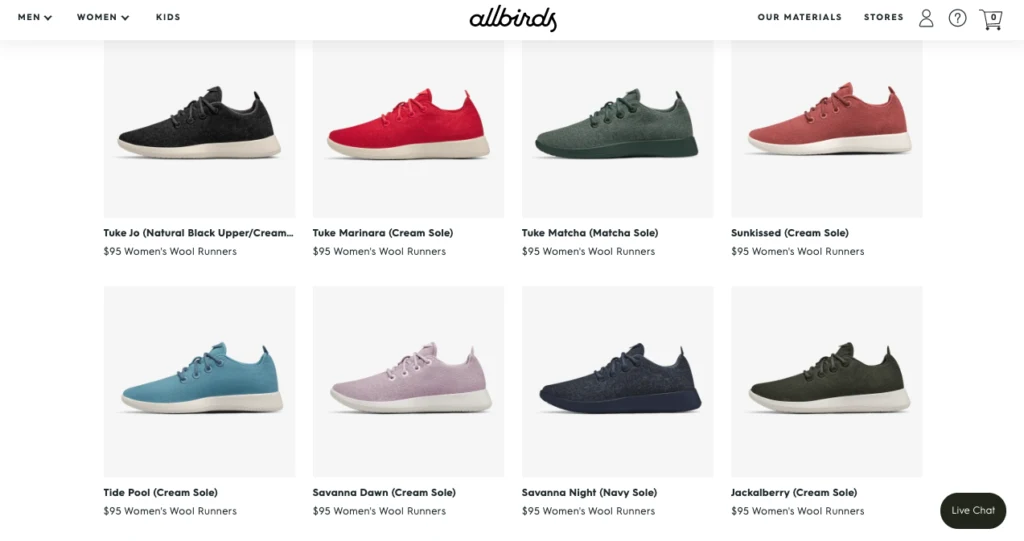The image size is (1024, 541).
Task: Open Our Materials page
Action: click(799, 17)
